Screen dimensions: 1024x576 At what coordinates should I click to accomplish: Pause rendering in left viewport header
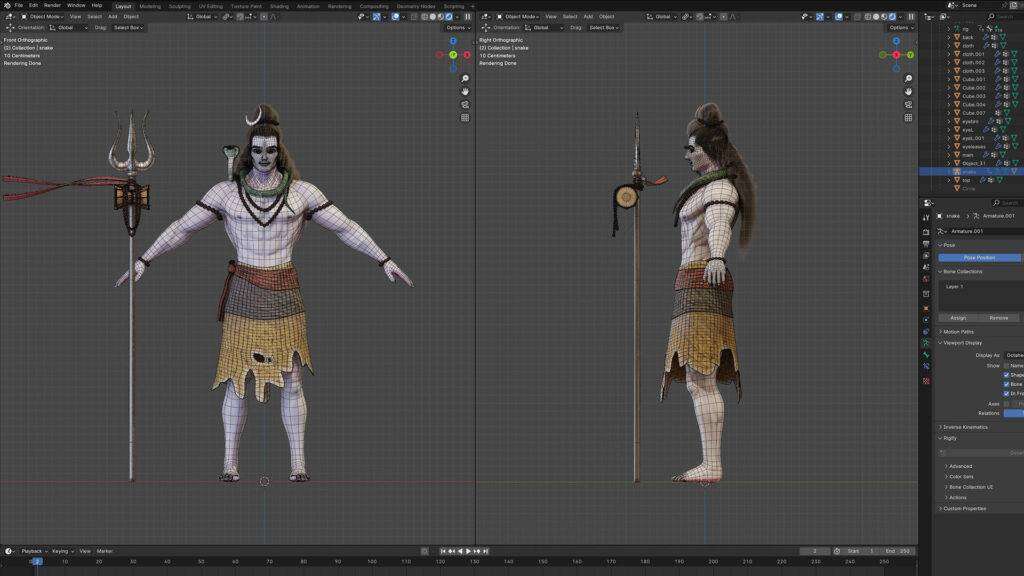[468, 16]
